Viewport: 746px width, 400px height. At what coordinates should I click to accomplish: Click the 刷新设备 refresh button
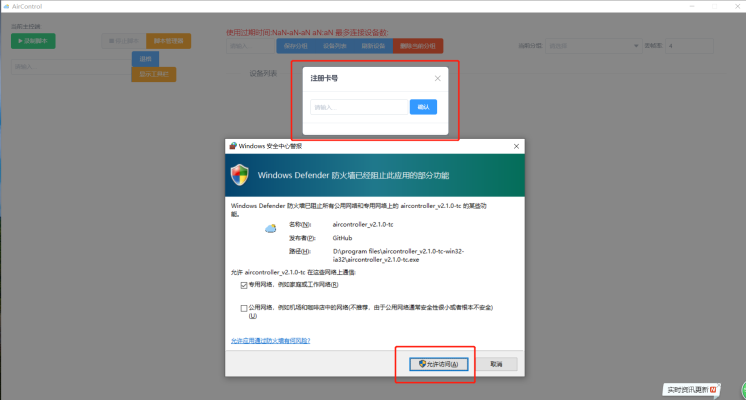(373, 46)
